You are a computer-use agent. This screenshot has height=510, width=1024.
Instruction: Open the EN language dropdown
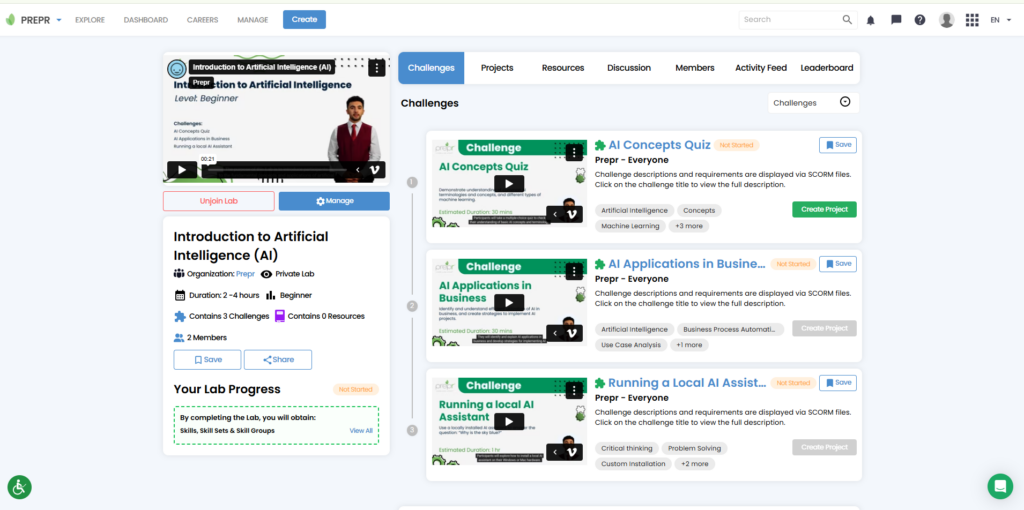(1000, 20)
